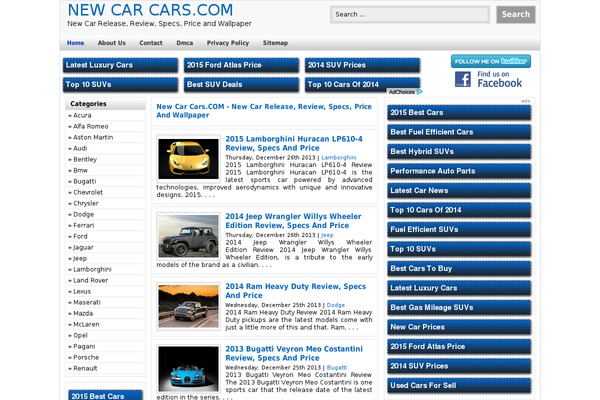Click the Best SUV Deals button

(x=241, y=85)
